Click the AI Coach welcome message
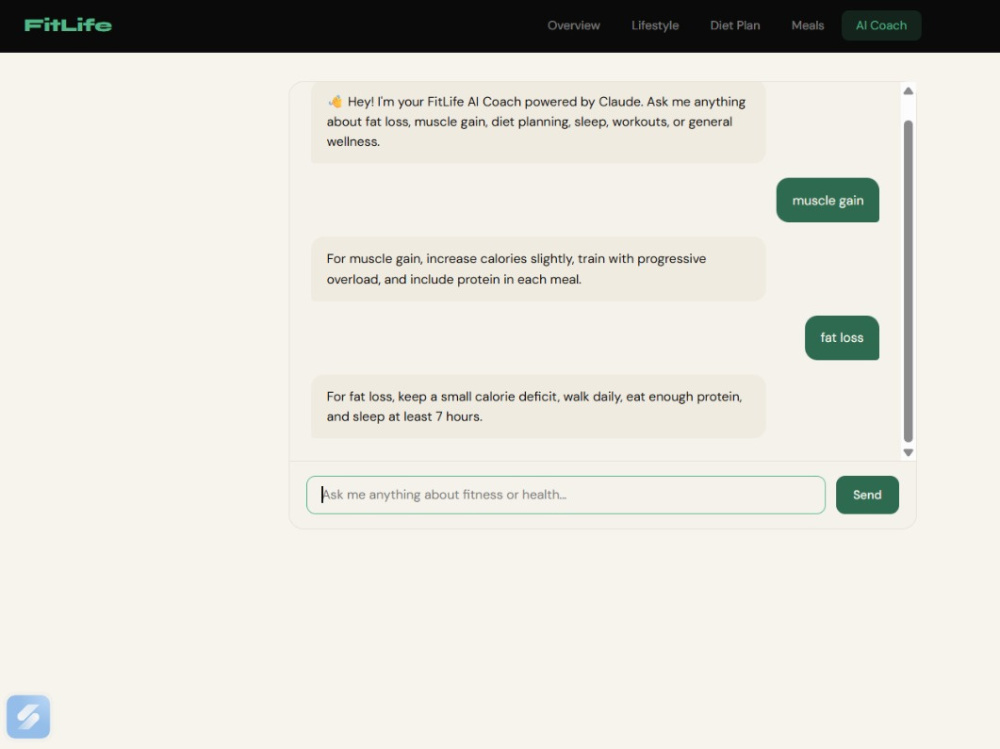 coord(538,121)
